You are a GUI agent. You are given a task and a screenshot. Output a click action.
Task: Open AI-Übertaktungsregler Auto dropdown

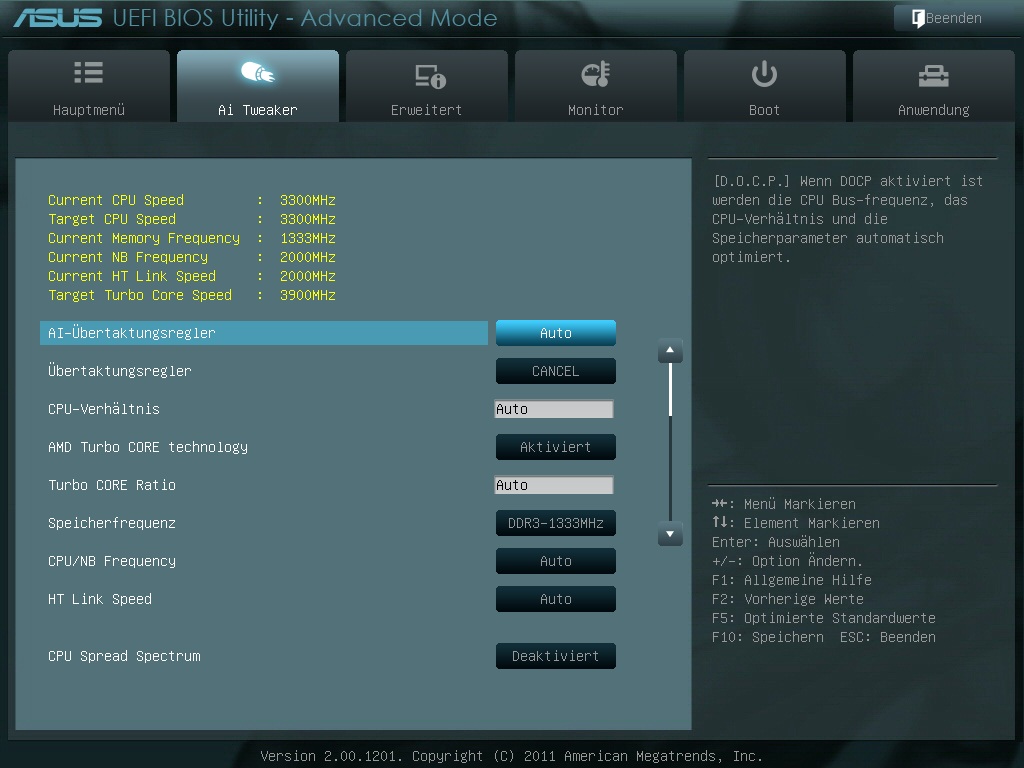(x=556, y=333)
